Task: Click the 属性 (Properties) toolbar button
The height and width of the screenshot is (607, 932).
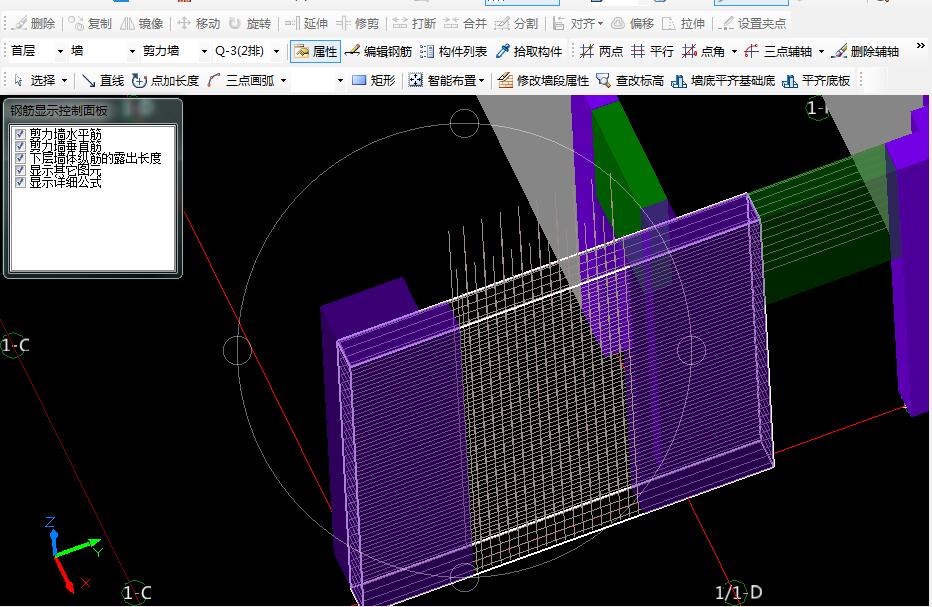Action: [315, 51]
